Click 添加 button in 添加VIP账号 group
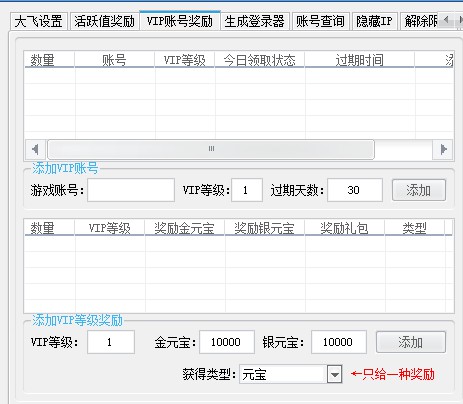This screenshot has height=404, width=463. point(419,190)
